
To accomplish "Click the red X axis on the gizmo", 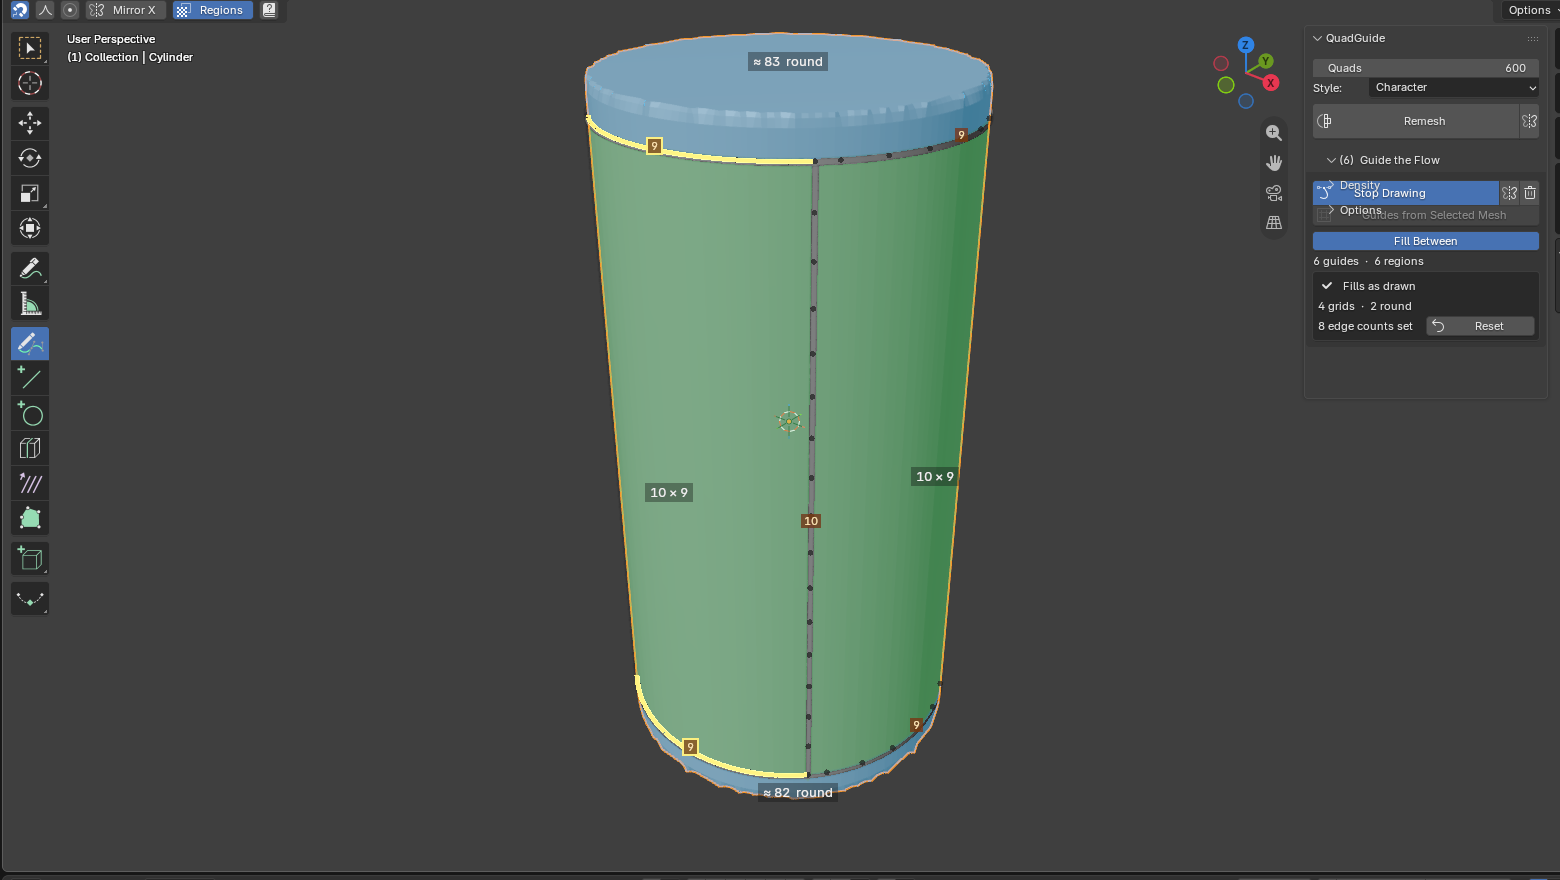I will tap(1270, 83).
